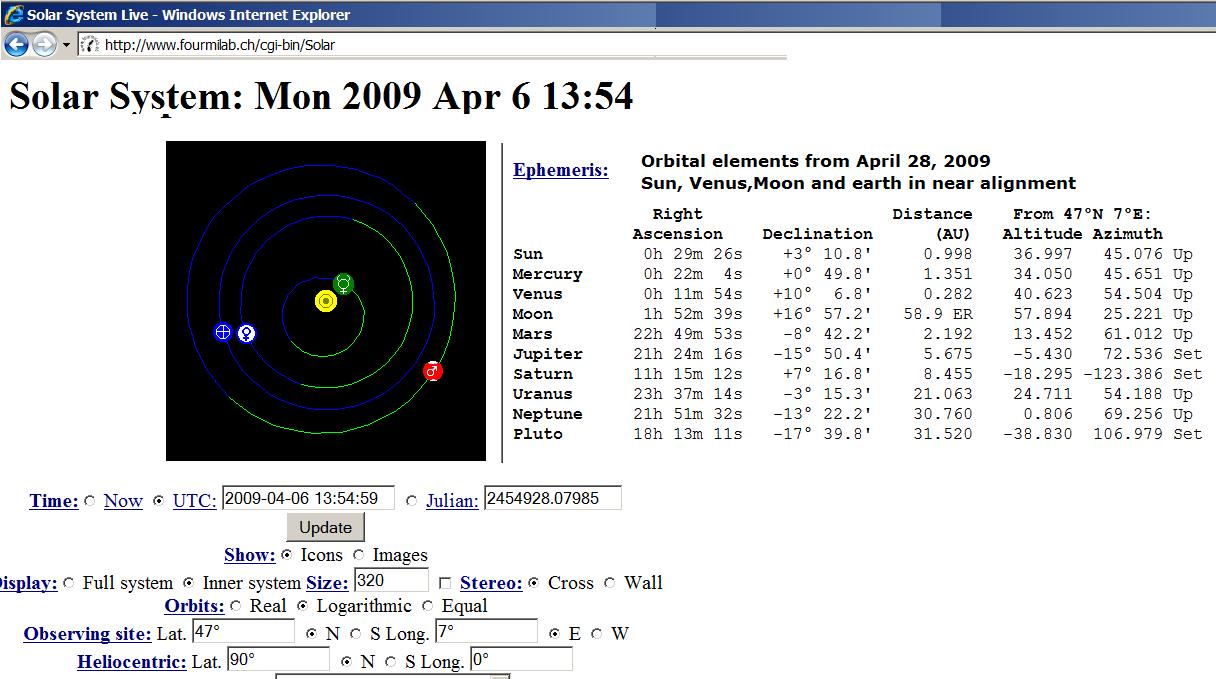Select the UTC time radio button
This screenshot has height=679, width=1216.
click(159, 501)
